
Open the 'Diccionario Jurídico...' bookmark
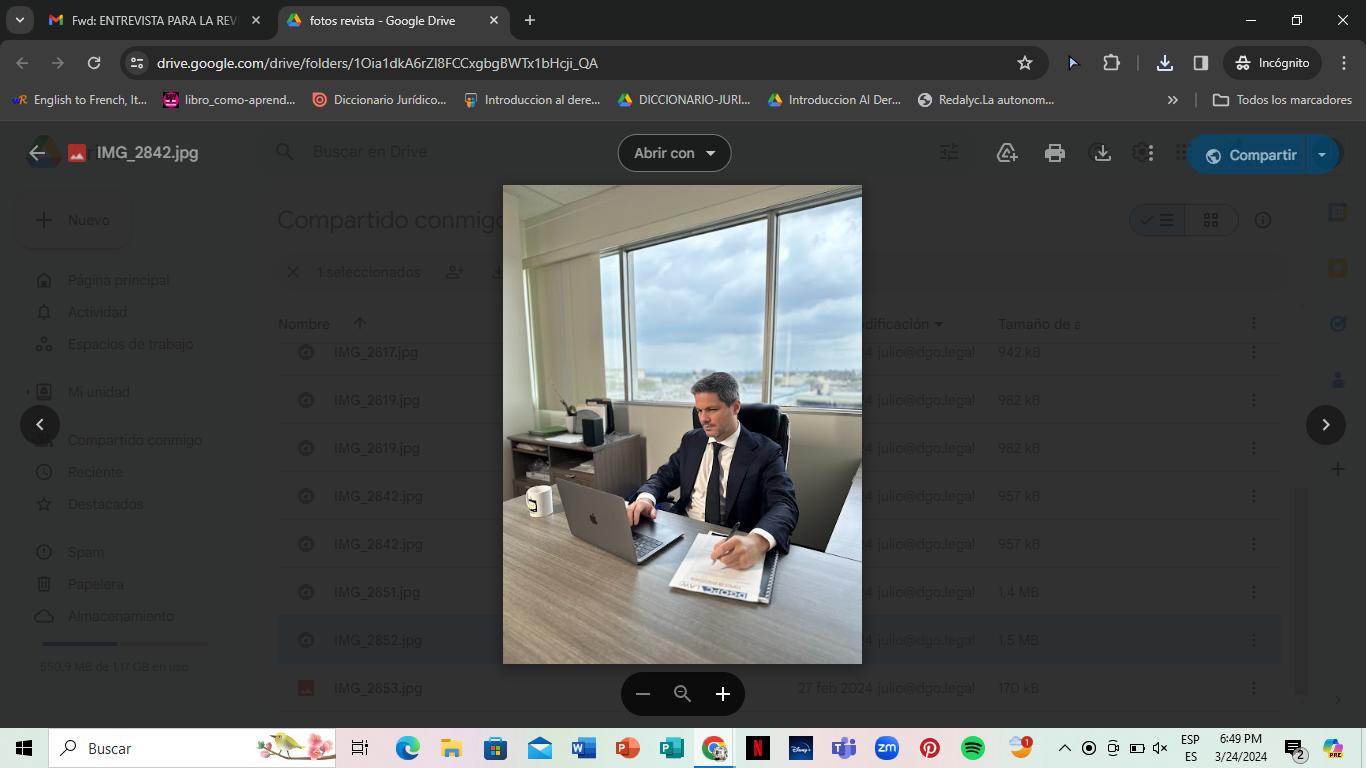click(x=379, y=100)
